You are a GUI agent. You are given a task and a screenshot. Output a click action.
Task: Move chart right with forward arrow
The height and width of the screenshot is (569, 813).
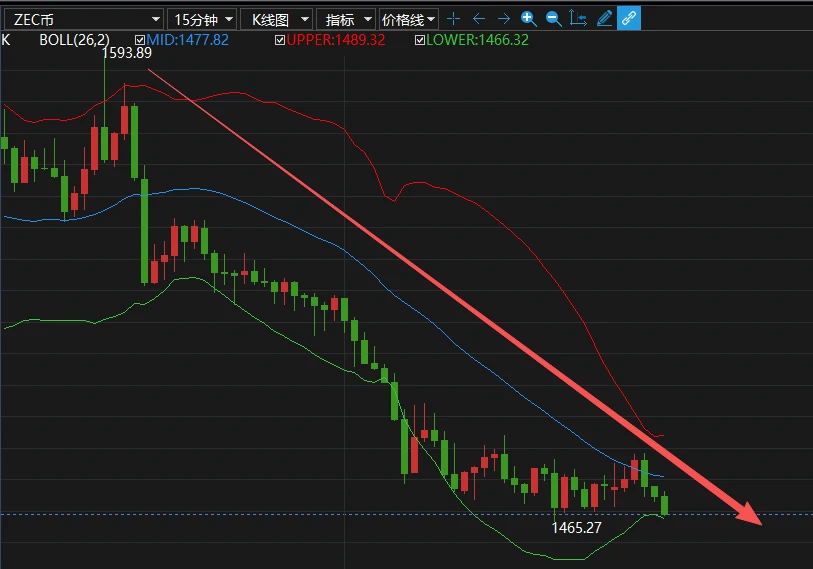(503, 19)
